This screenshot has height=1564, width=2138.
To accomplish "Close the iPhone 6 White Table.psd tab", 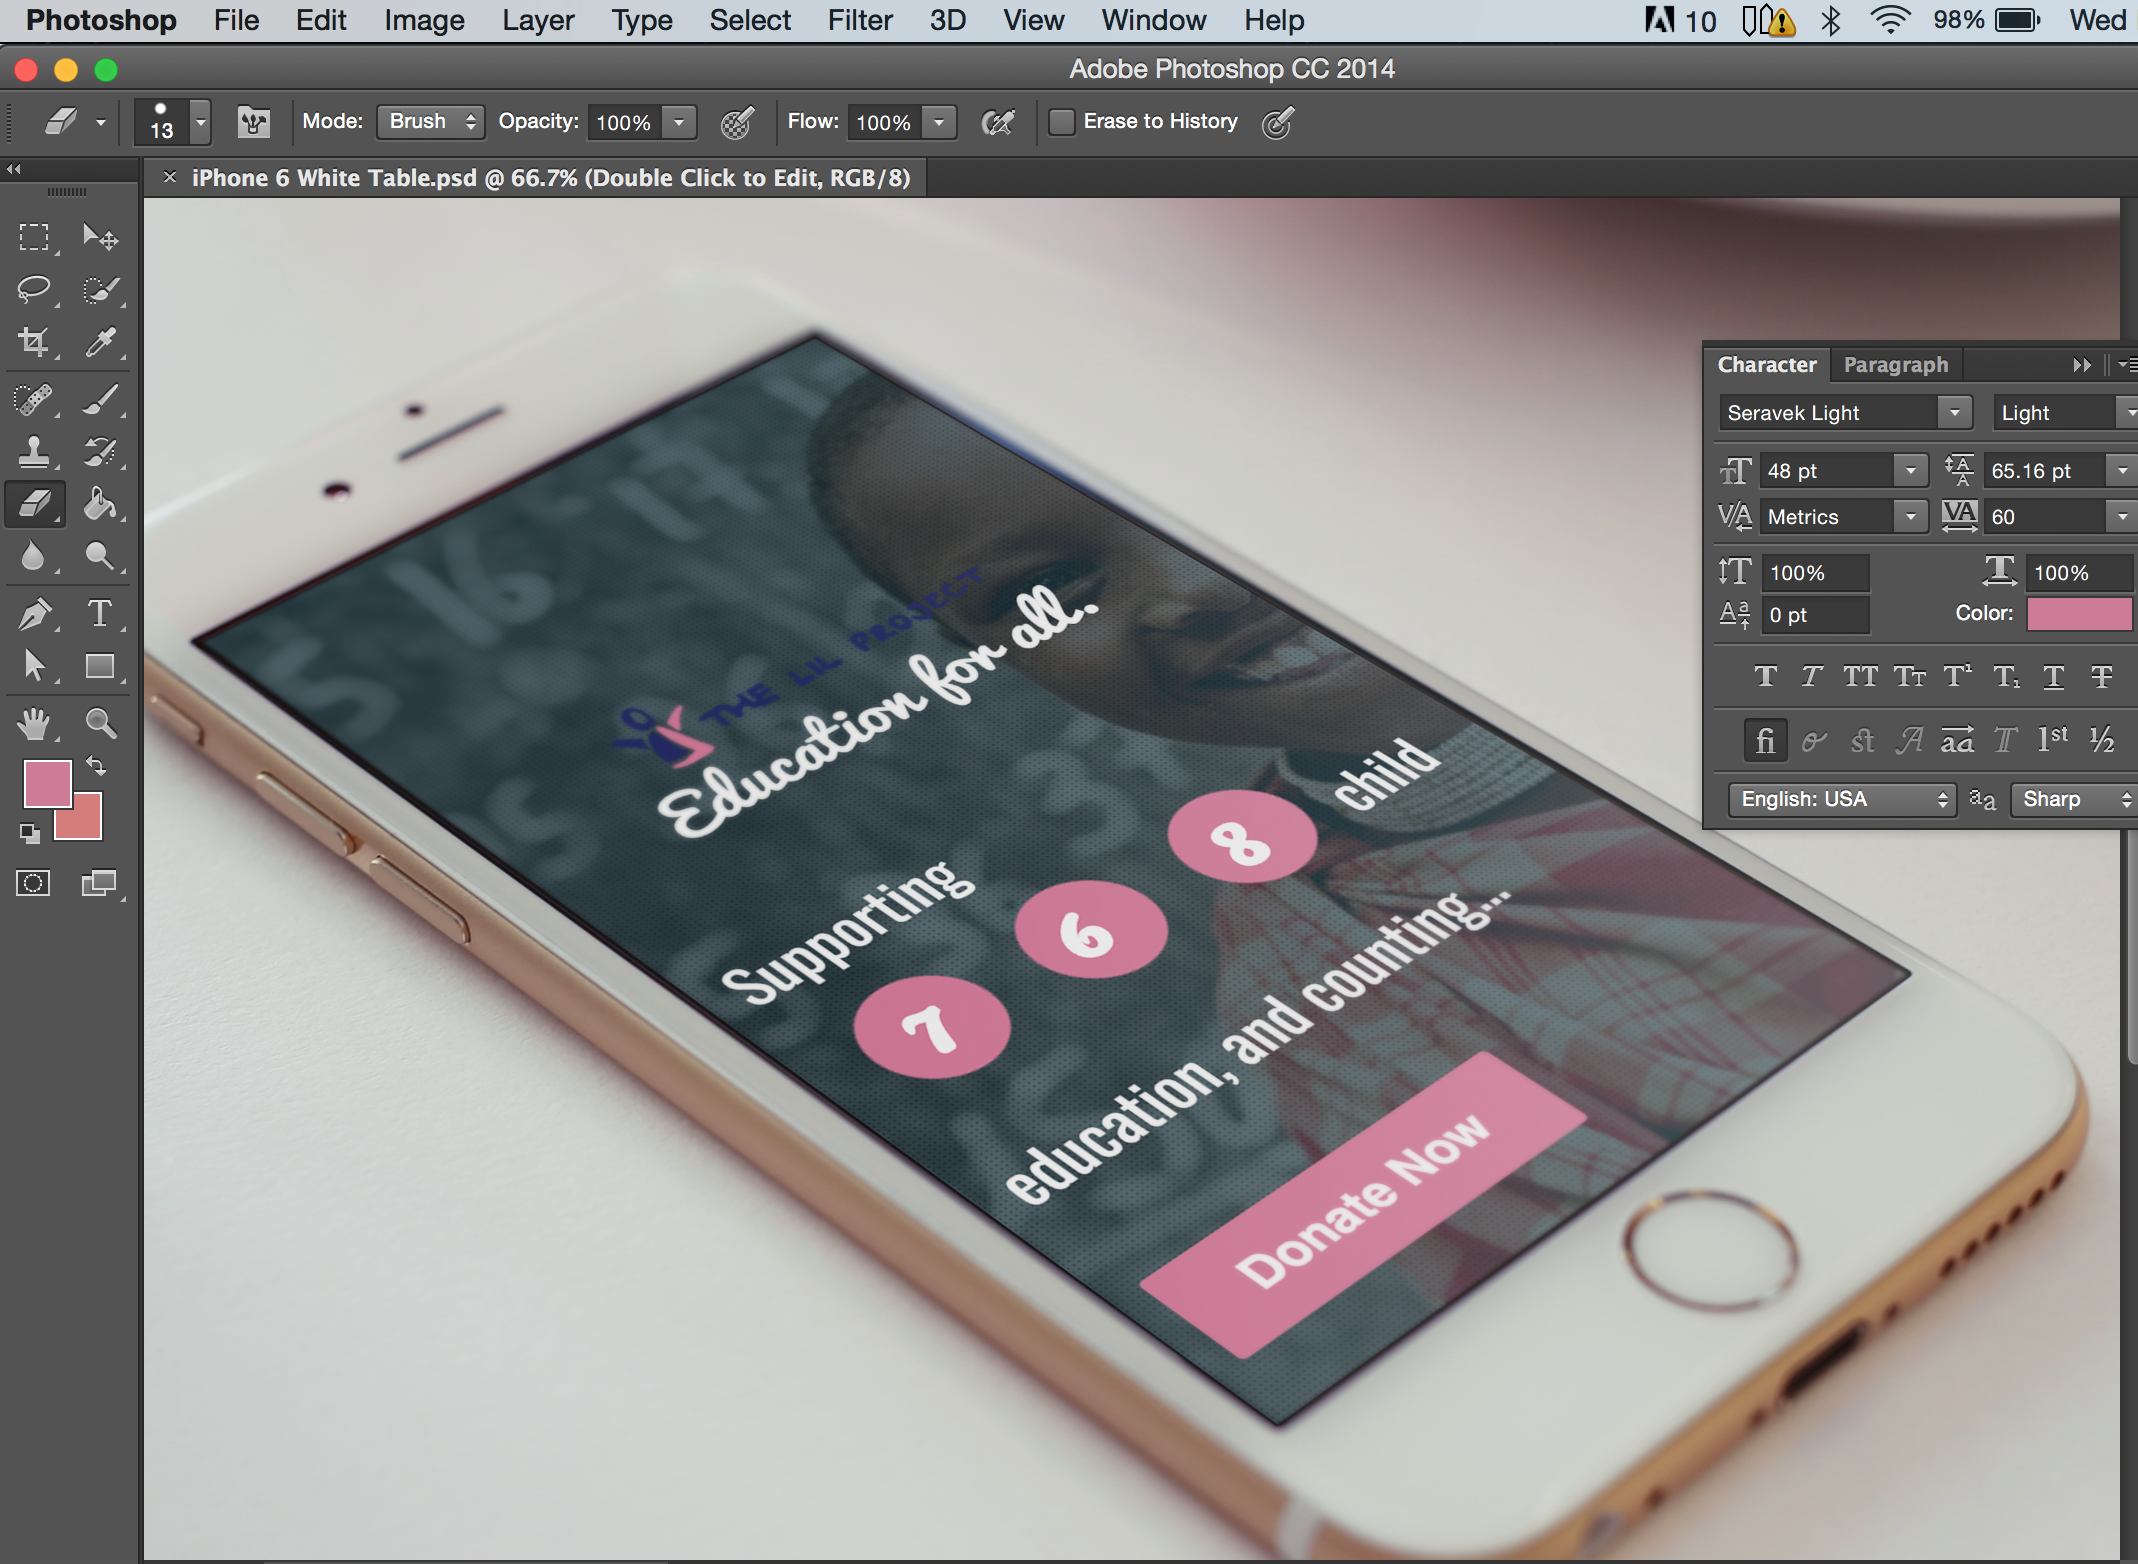I will click(169, 177).
